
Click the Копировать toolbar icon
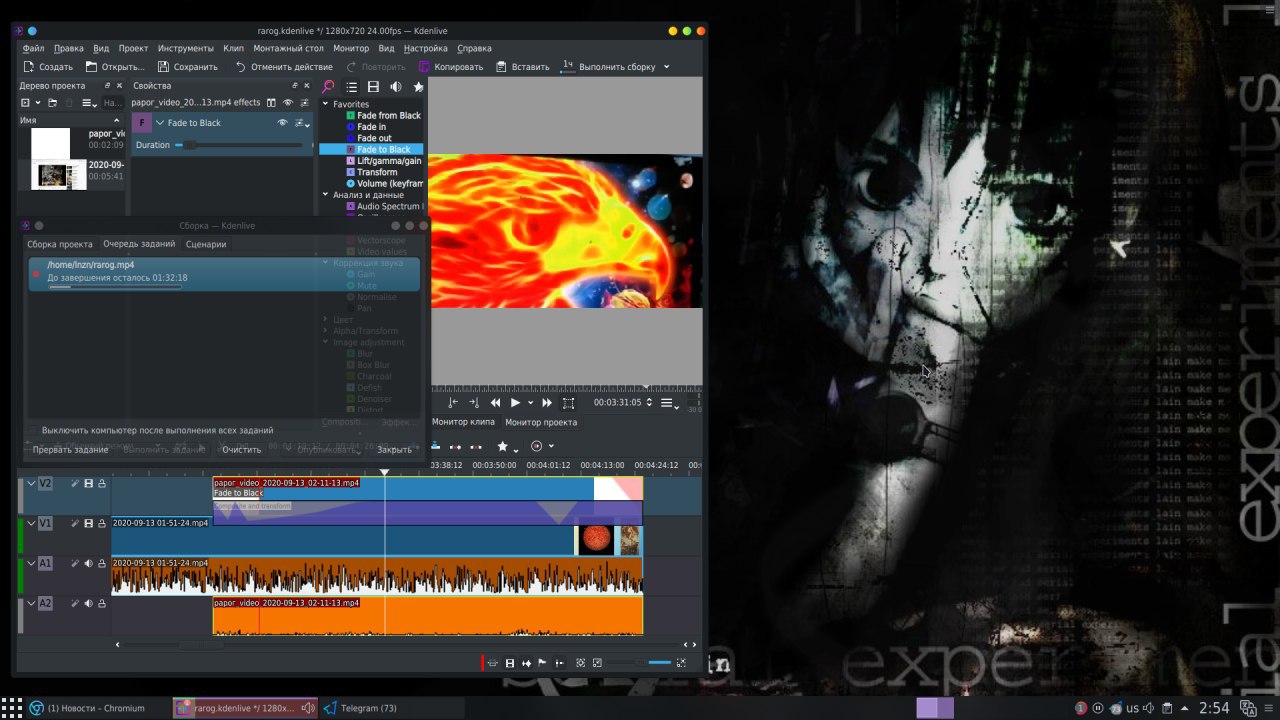coord(425,67)
